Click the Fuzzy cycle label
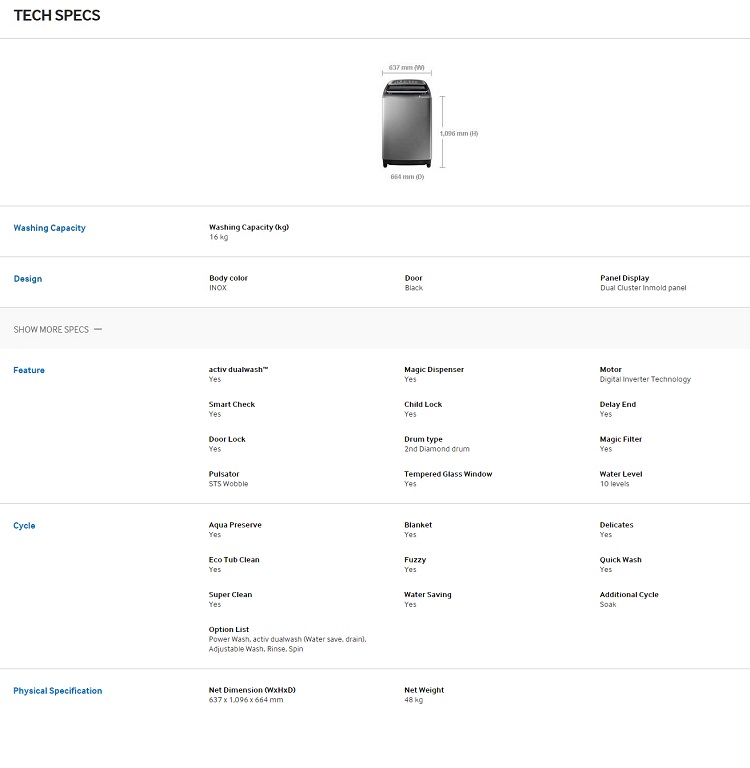 (415, 560)
